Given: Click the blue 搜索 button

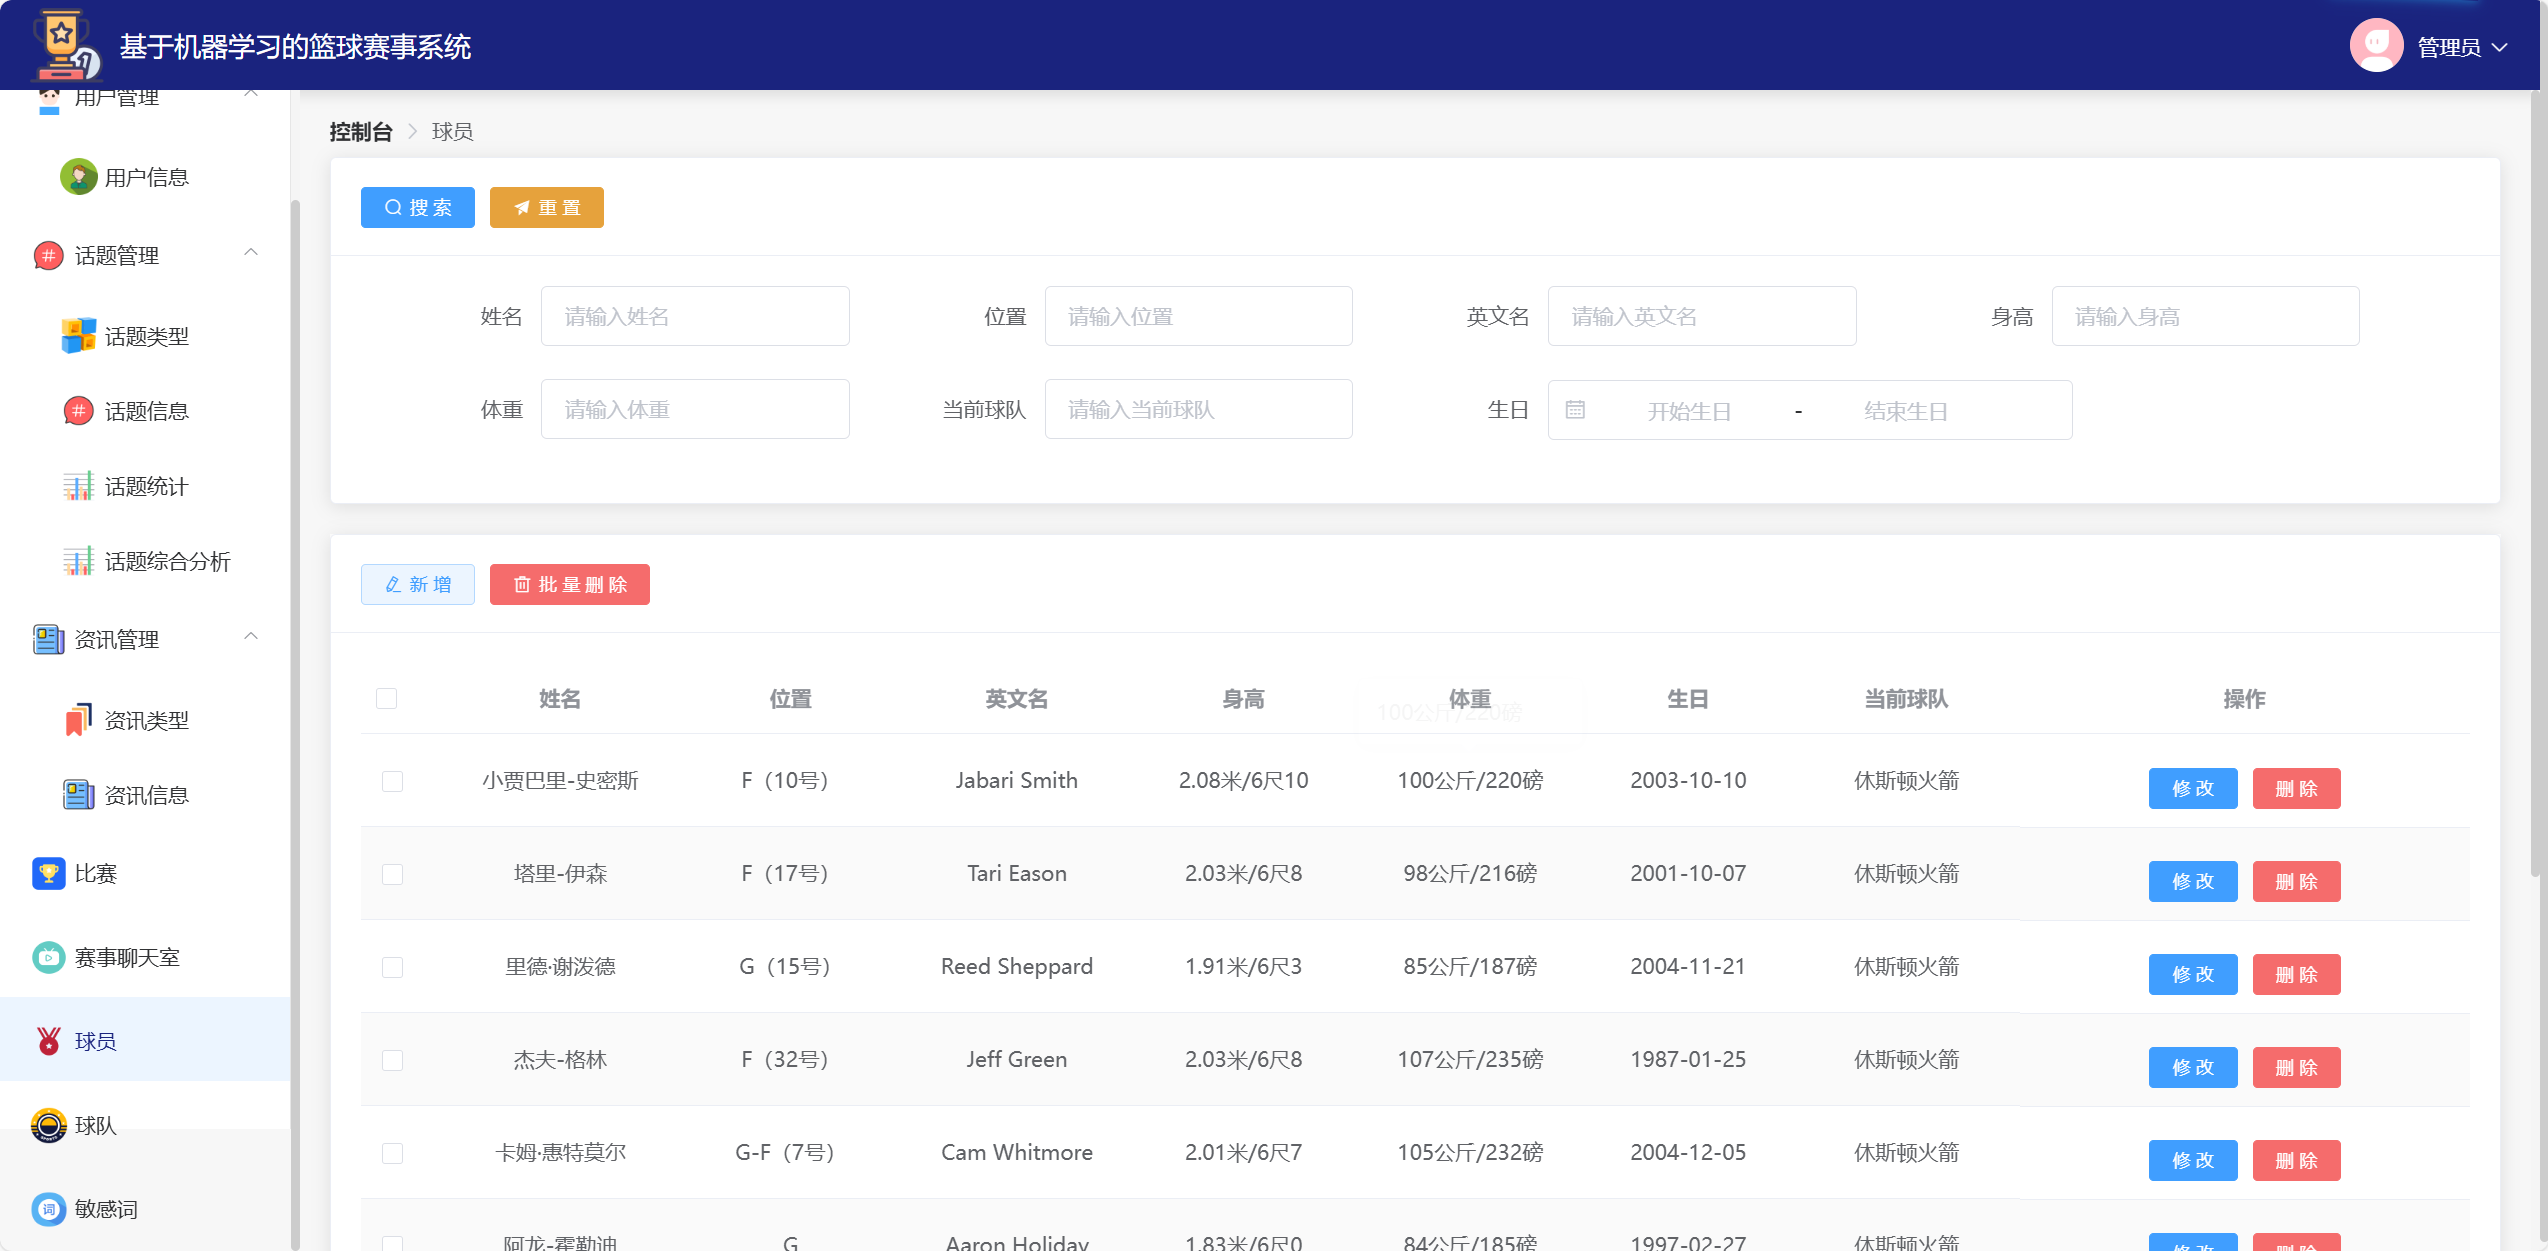Looking at the screenshot, I should click(x=418, y=207).
